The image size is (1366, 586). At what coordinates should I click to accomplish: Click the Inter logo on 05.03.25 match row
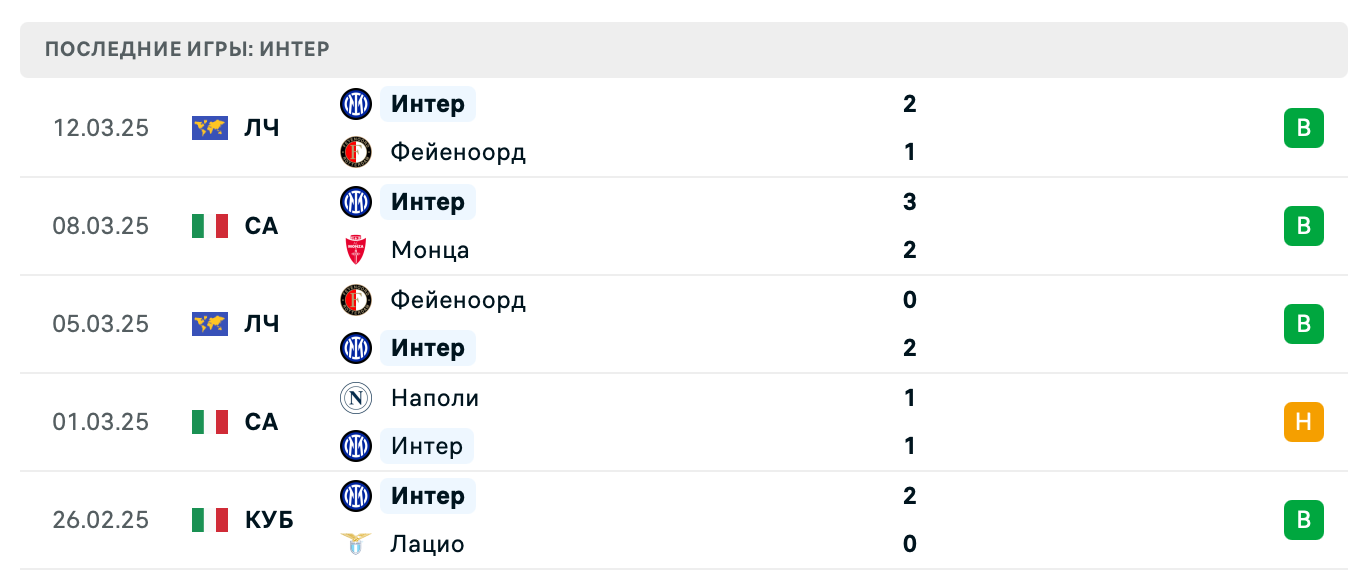point(356,348)
